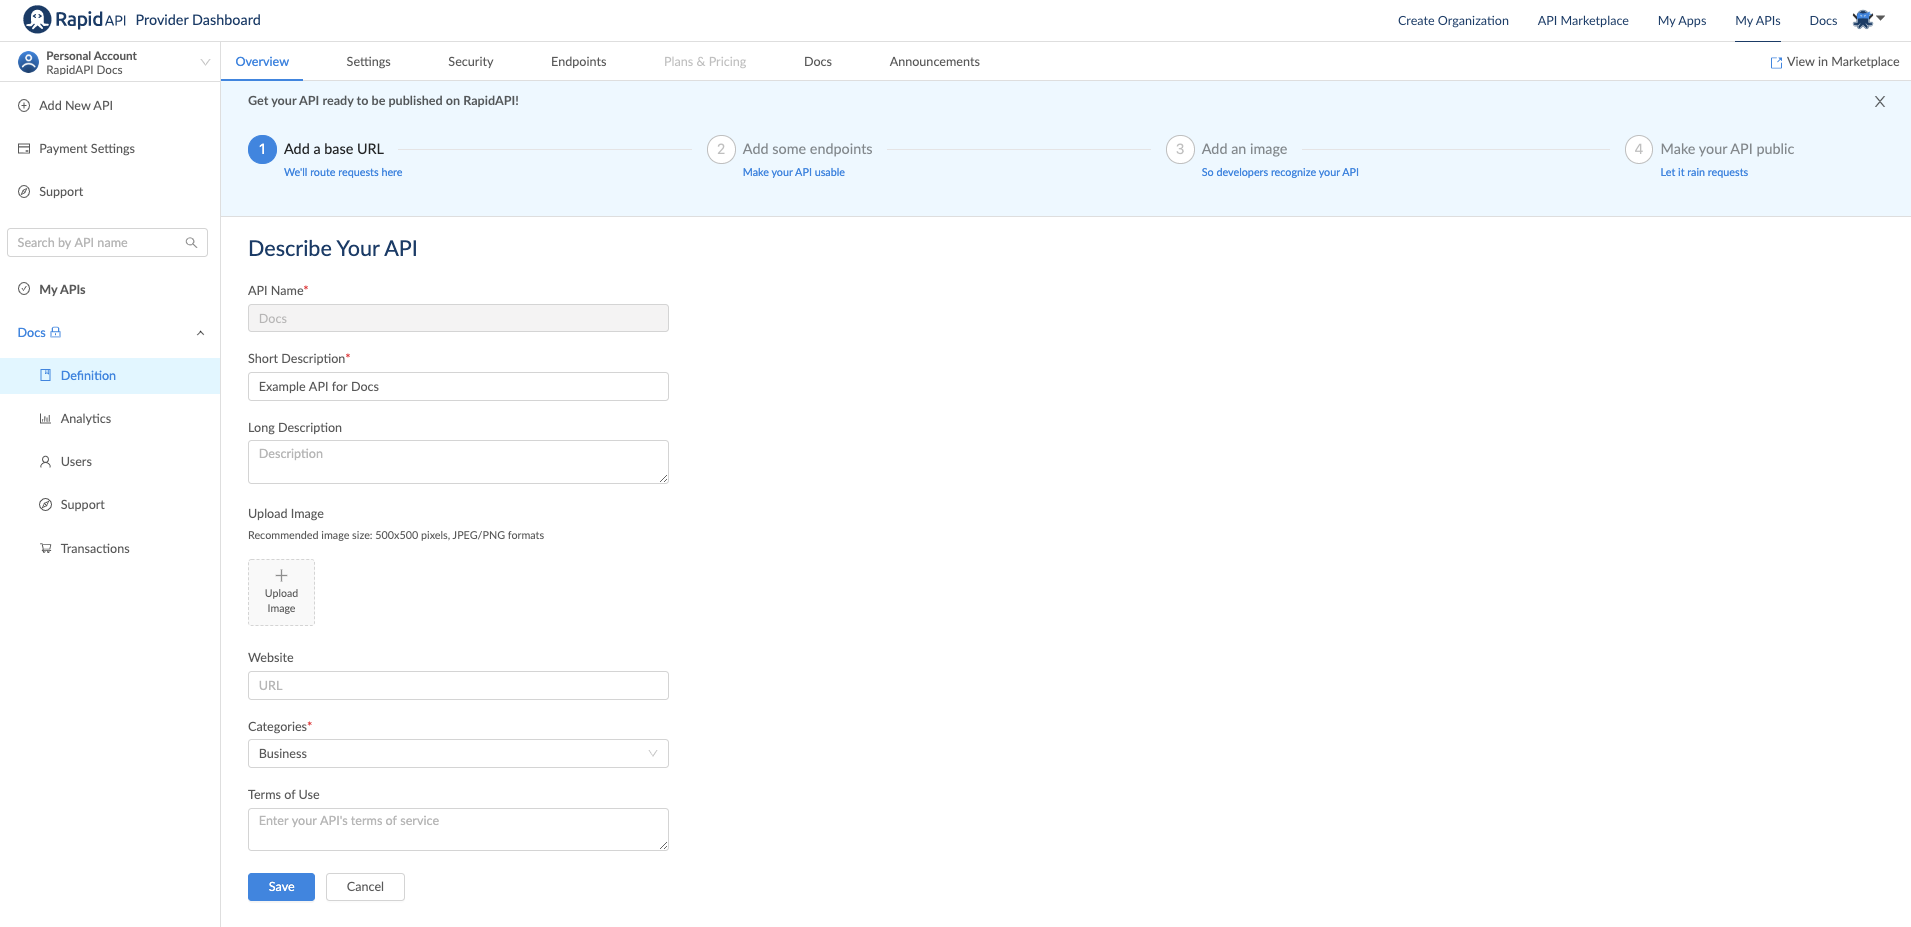This screenshot has width=1911, height=927.
Task: Click the Transactions cart icon
Action: tap(45, 548)
